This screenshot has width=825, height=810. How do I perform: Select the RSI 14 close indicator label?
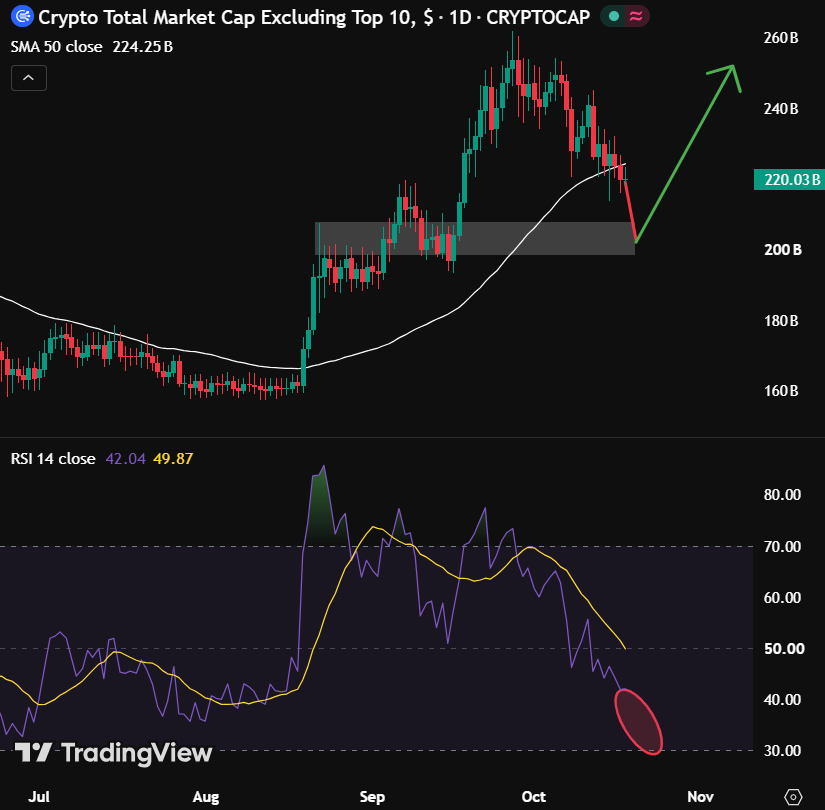click(53, 459)
